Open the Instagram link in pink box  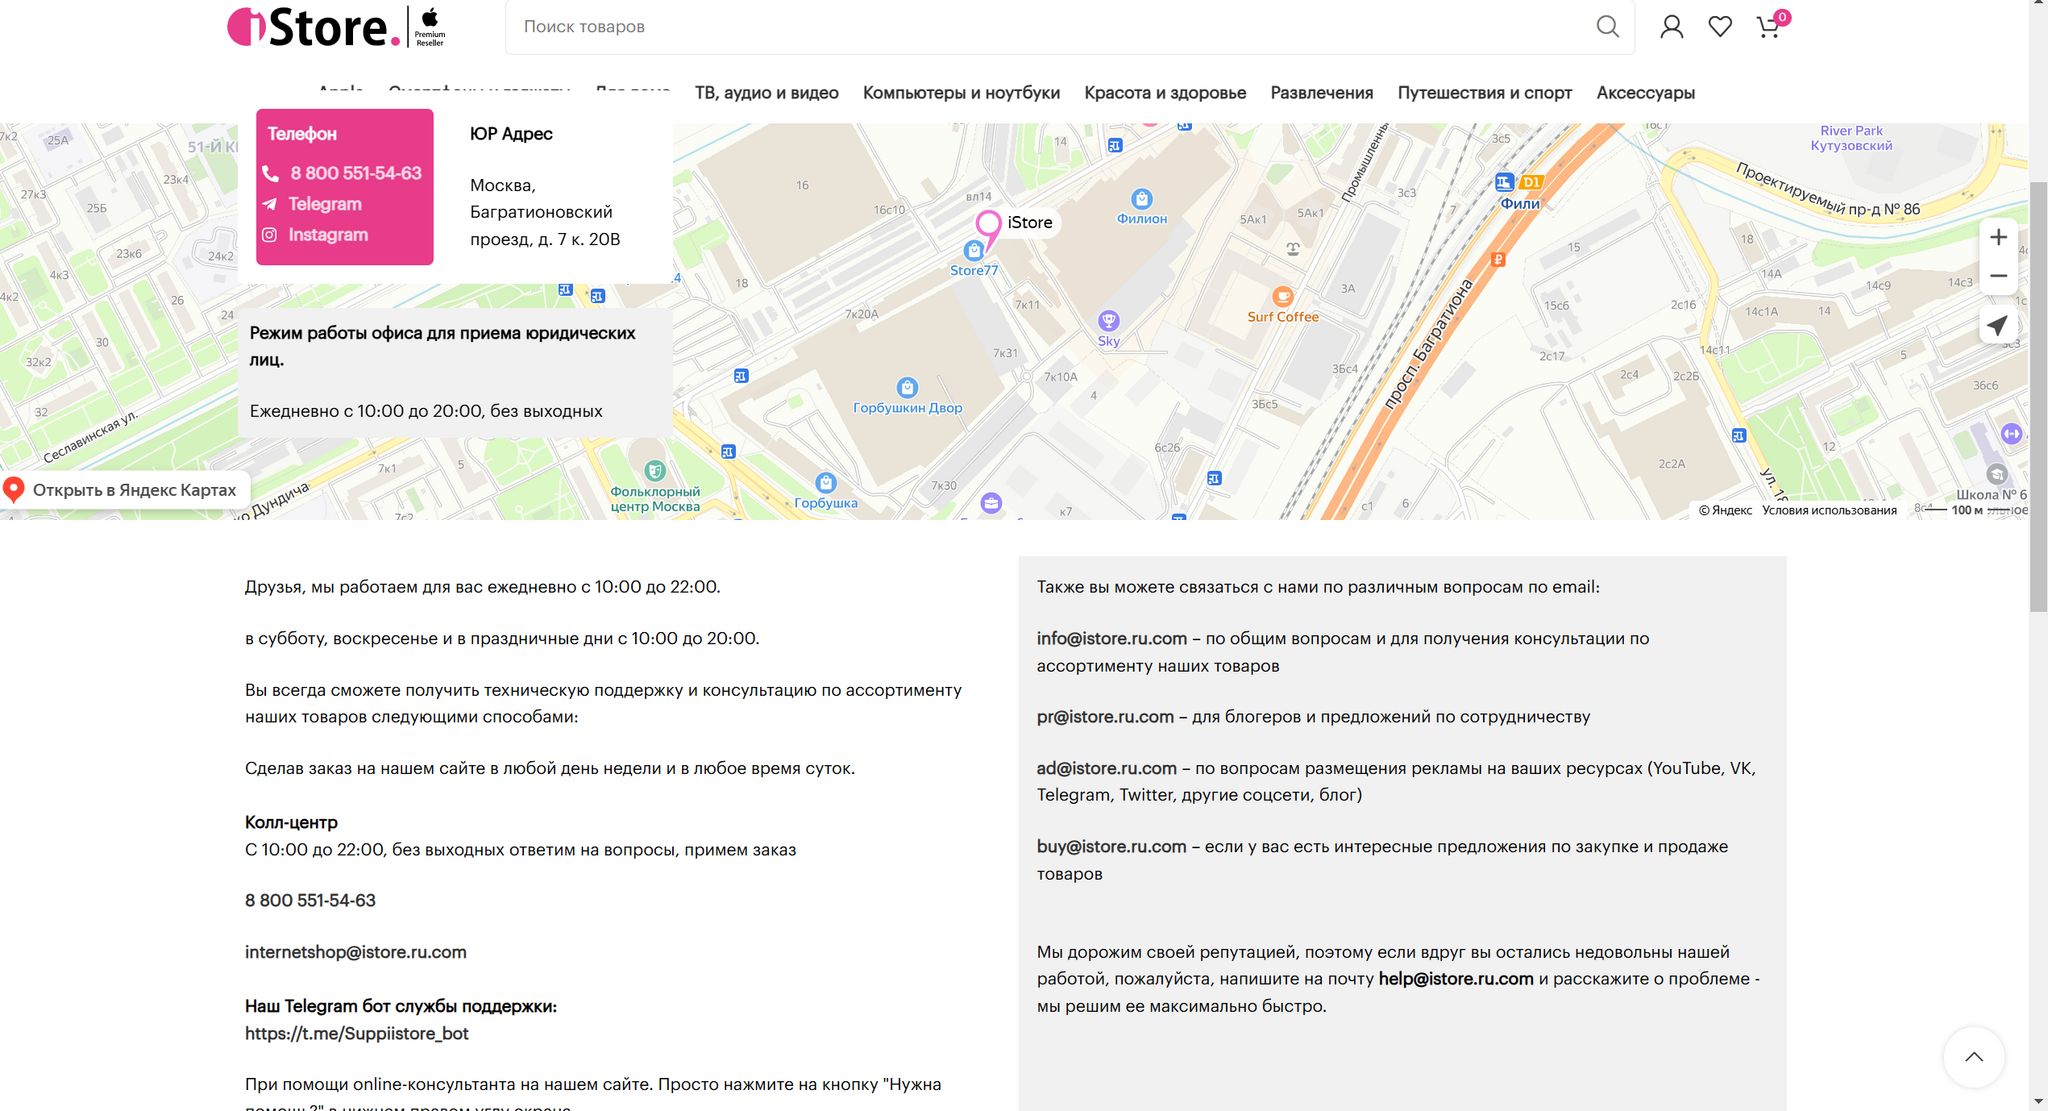pyautogui.click(x=327, y=235)
